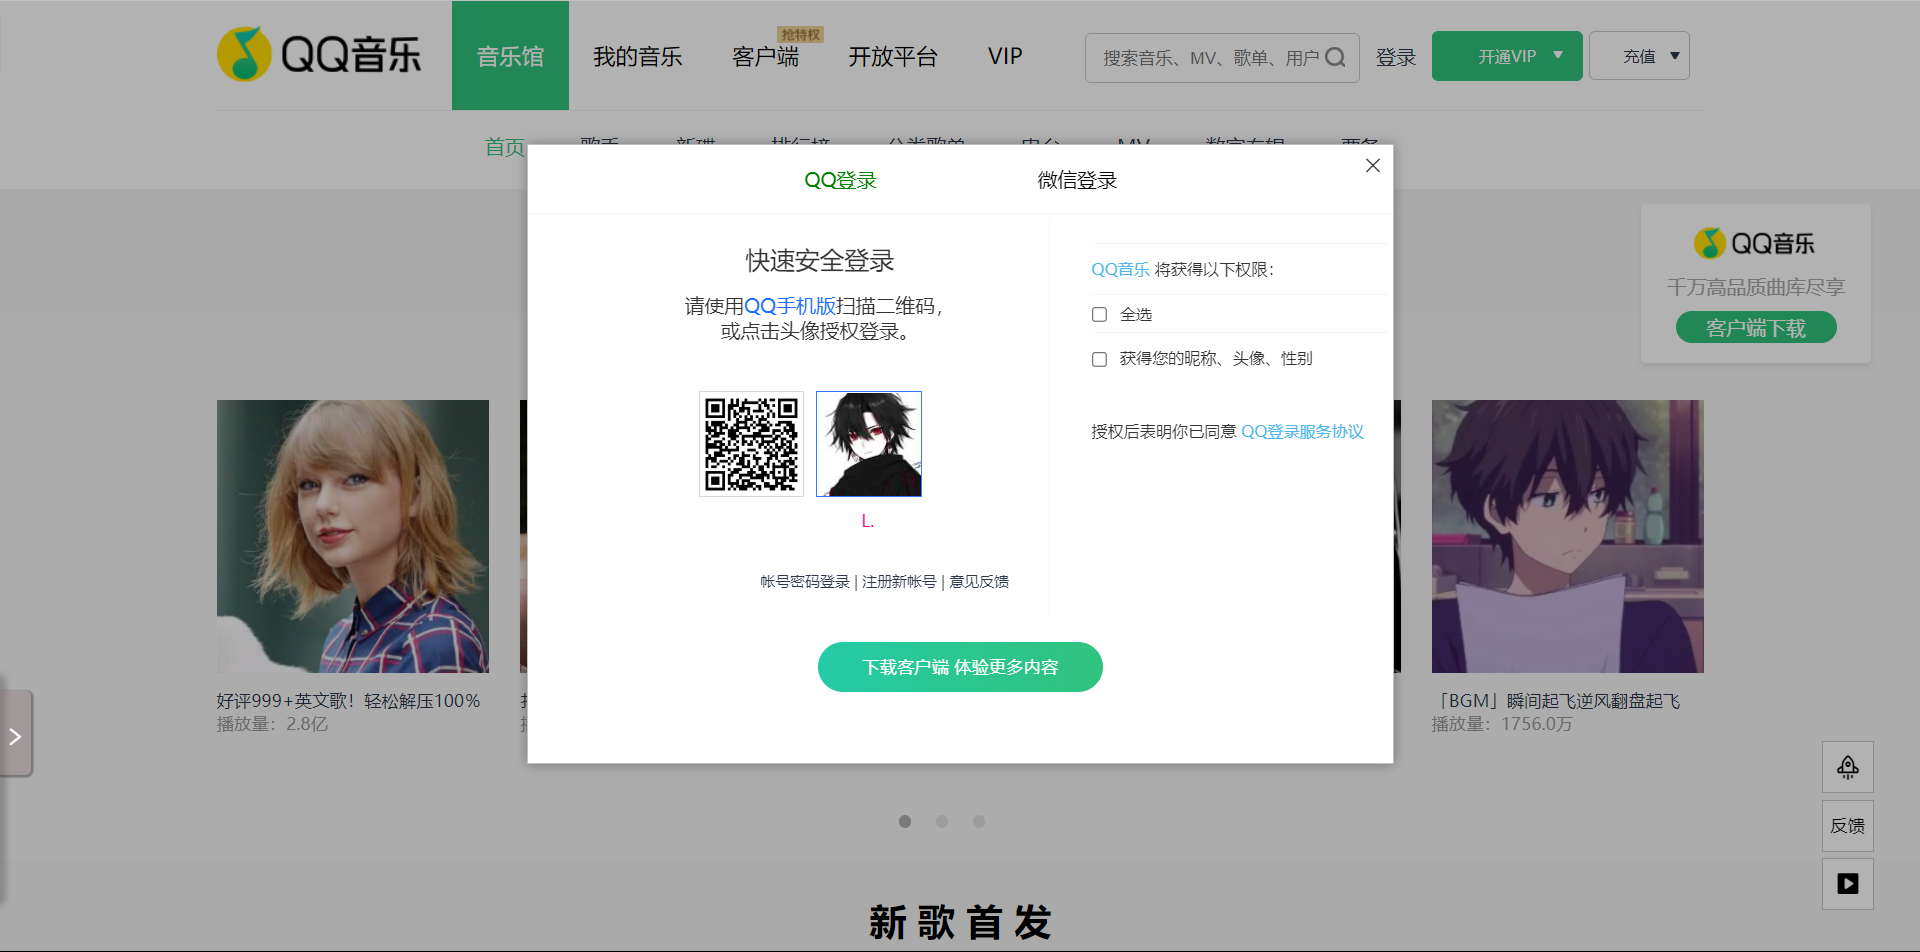Open the VIP nav item
This screenshot has width=1920, height=952.
(x=1005, y=56)
